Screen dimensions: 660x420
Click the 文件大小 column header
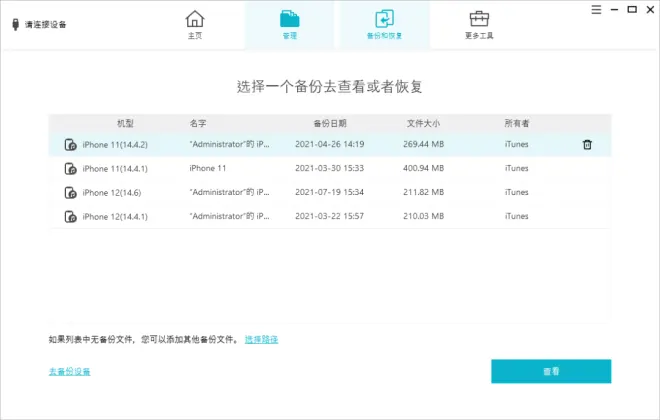423,123
